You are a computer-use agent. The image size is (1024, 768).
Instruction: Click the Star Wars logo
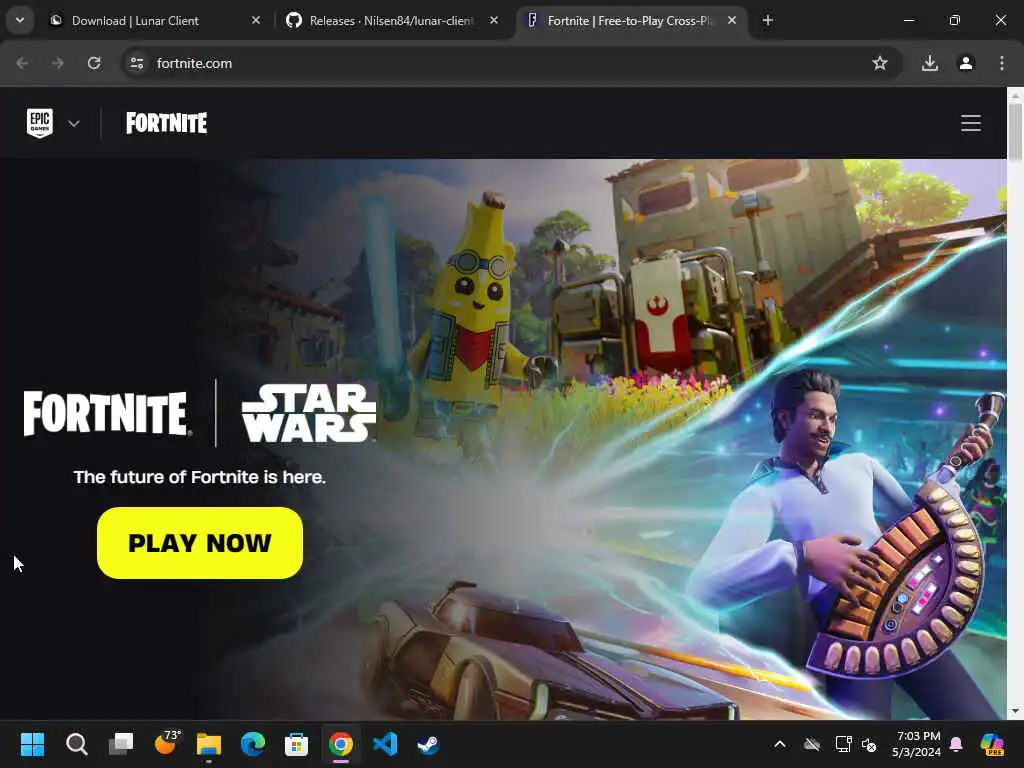pos(309,413)
